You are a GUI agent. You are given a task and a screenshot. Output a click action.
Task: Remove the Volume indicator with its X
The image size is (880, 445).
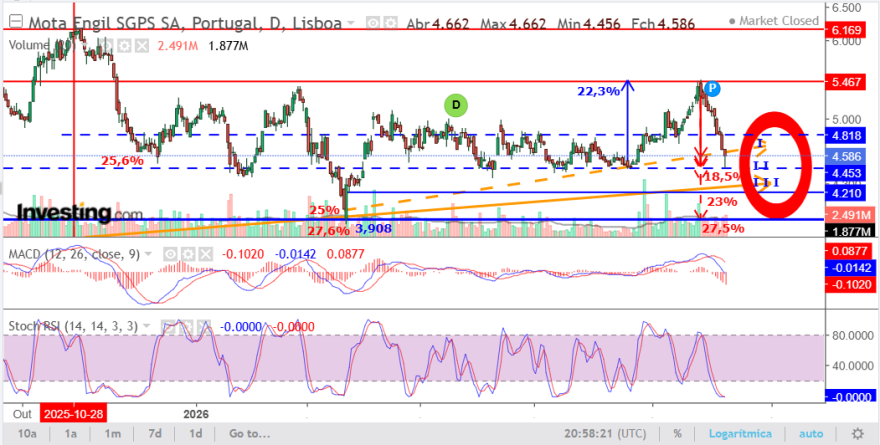click(x=143, y=45)
